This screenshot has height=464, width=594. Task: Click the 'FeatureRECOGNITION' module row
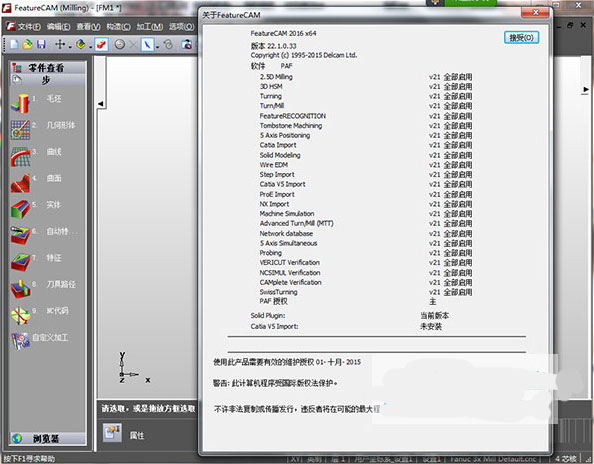tap(366, 116)
